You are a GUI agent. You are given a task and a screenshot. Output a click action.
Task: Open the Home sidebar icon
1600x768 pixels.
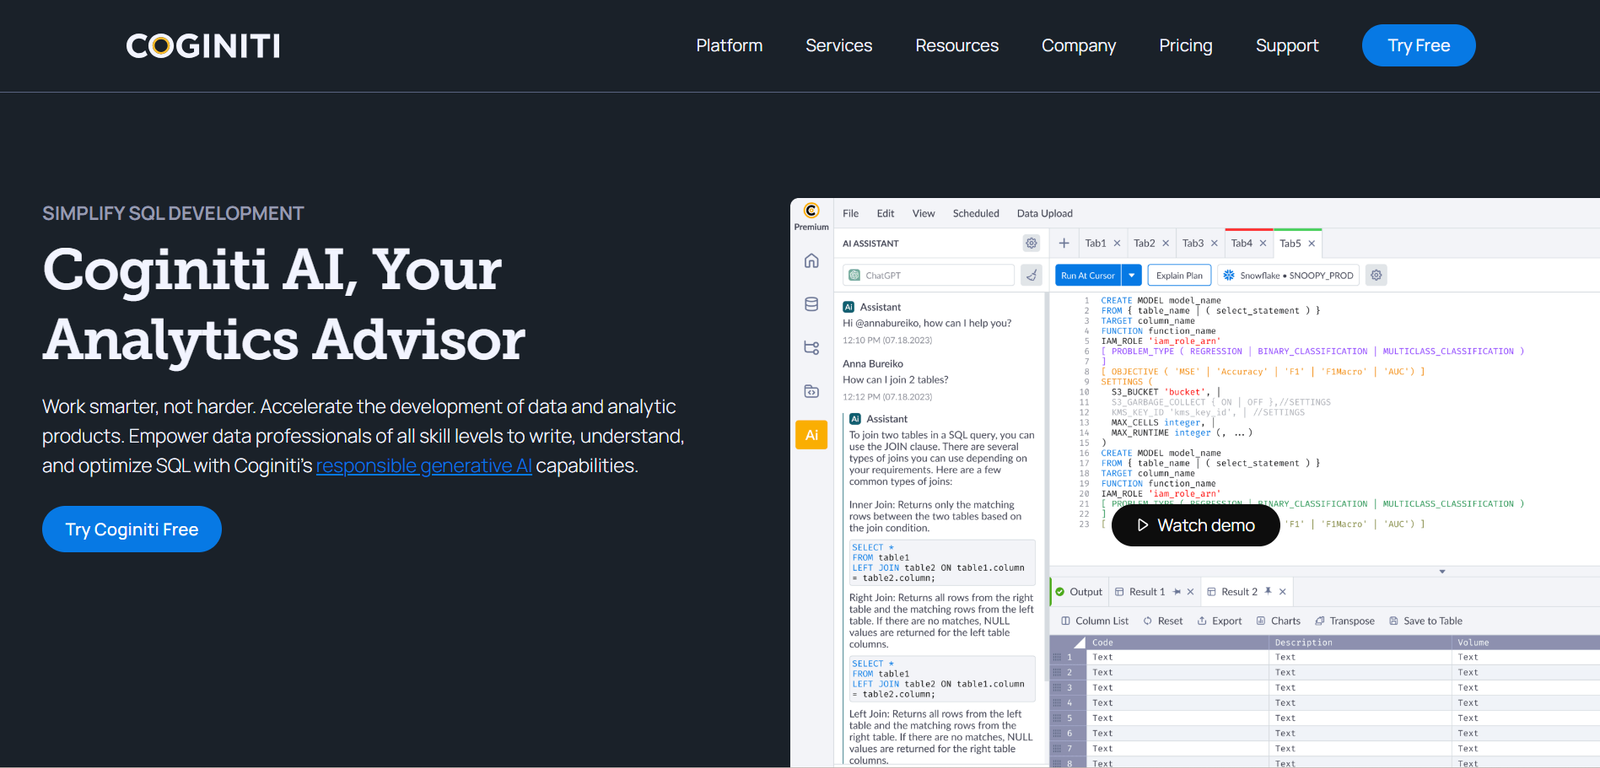[811, 261]
